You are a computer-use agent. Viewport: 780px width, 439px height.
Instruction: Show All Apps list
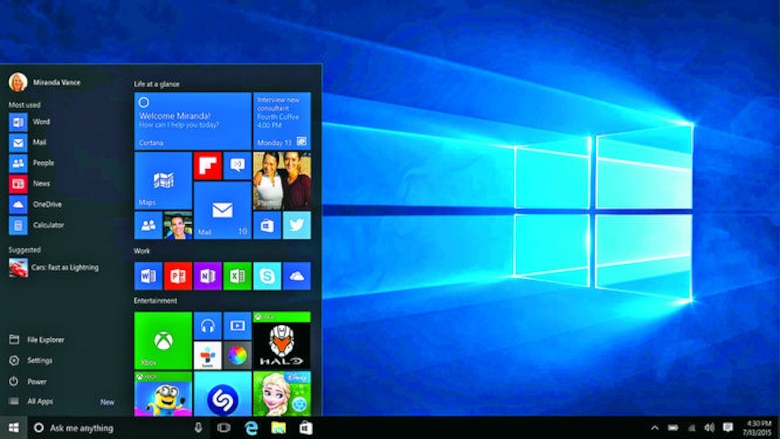click(31, 401)
